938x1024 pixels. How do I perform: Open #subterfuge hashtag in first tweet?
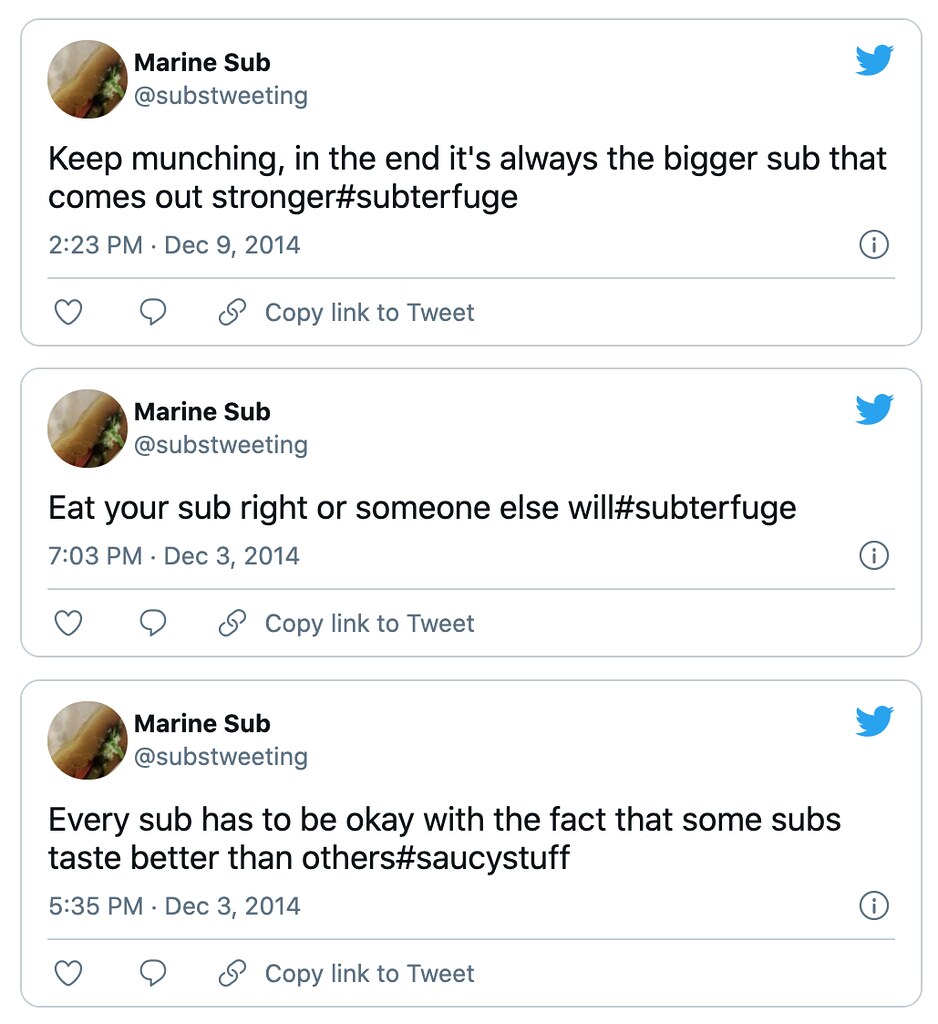click(x=426, y=197)
